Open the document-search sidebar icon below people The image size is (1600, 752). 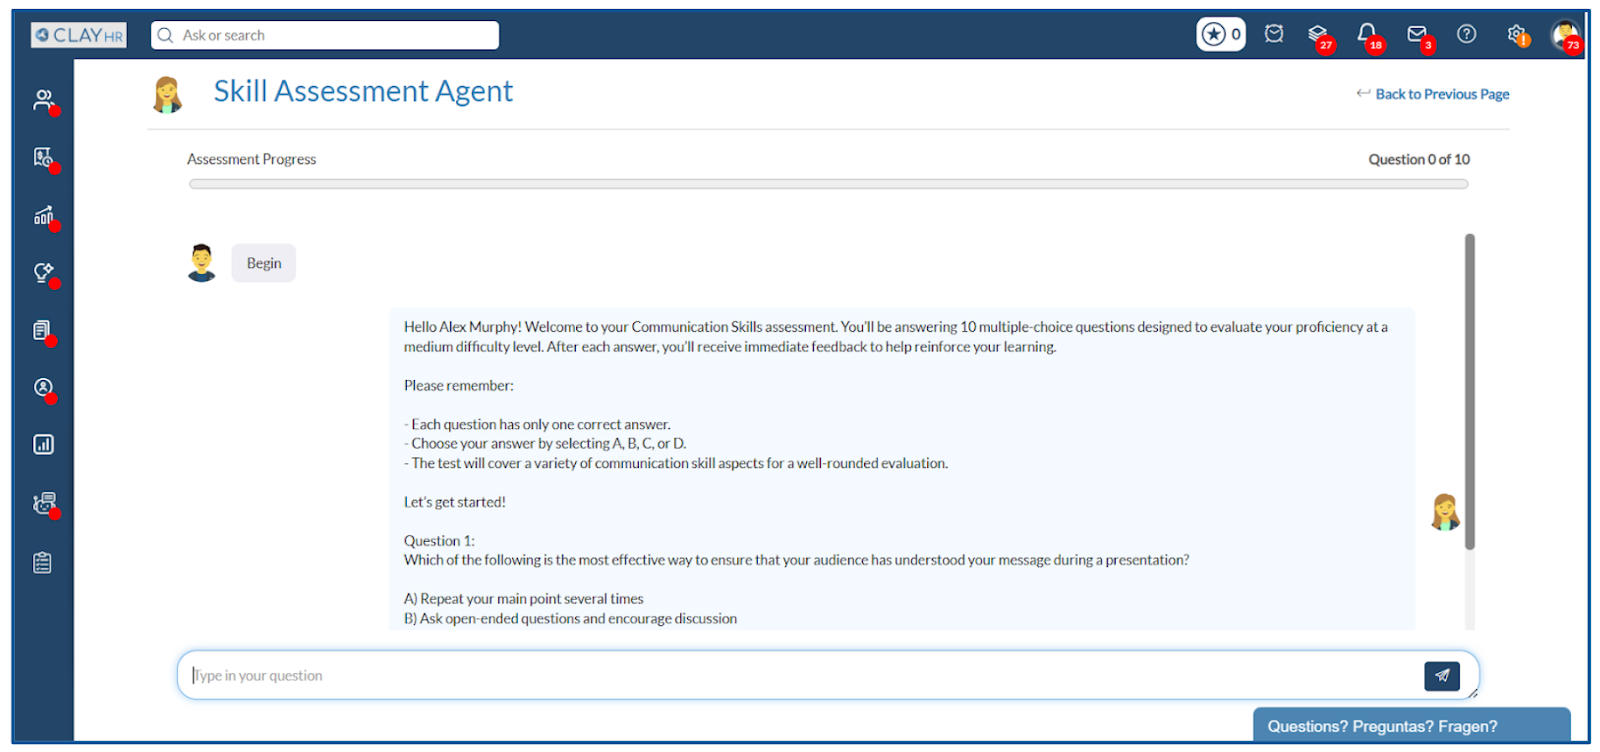coord(44,158)
